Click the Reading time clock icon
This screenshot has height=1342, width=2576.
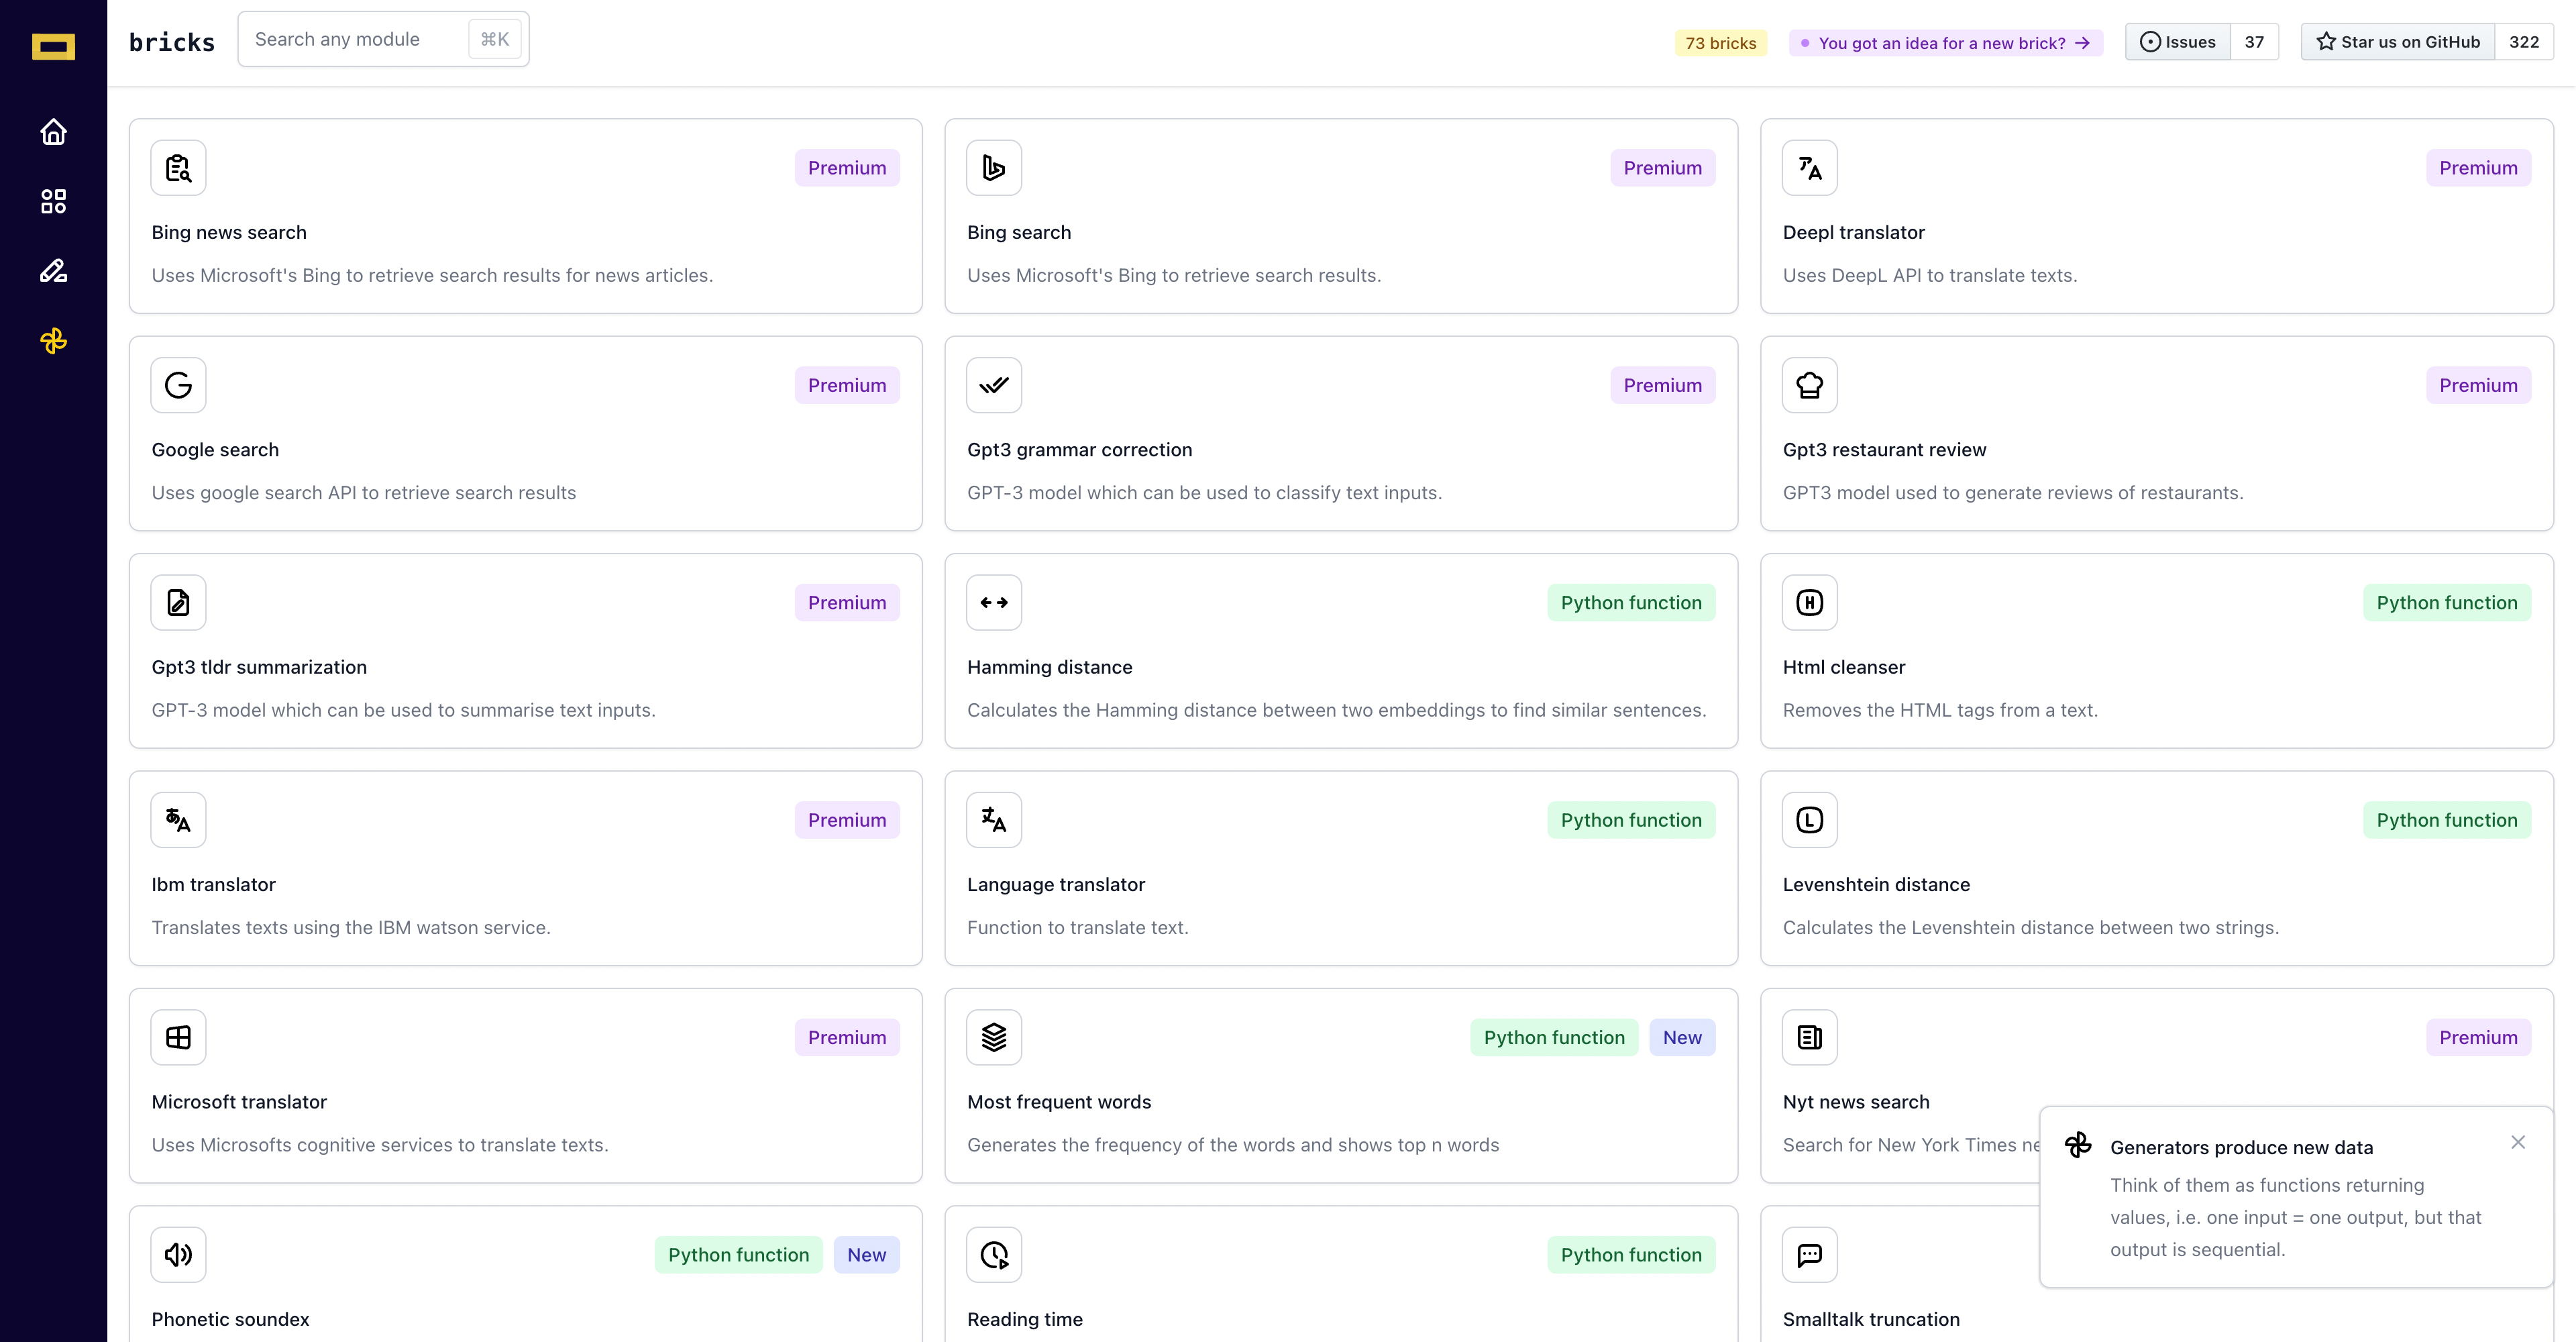[x=994, y=1255]
